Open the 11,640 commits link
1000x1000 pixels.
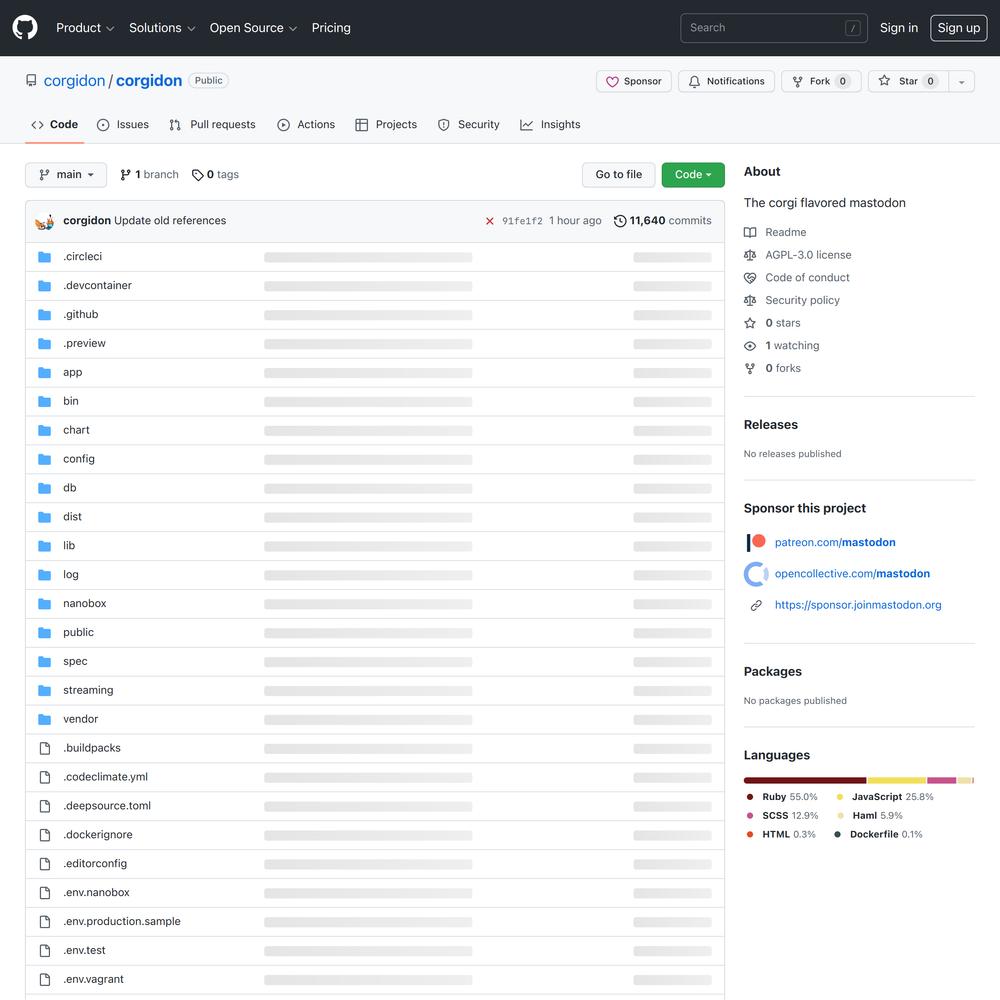[663, 221]
